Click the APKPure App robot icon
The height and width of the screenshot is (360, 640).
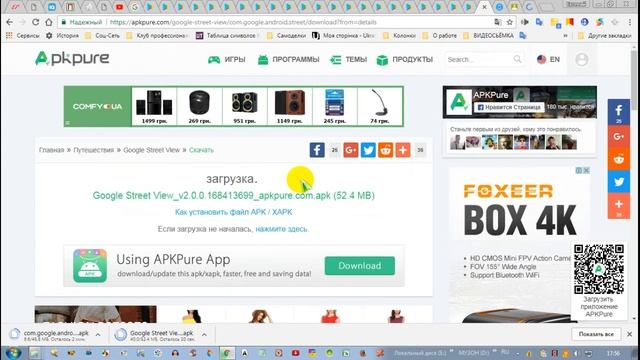pyautogui.click(x=90, y=266)
